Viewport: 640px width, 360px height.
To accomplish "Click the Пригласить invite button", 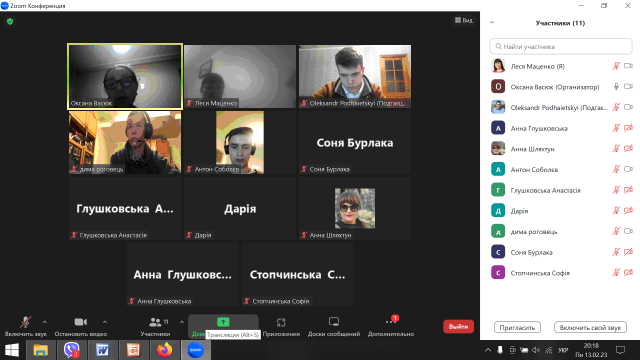I will [517, 327].
